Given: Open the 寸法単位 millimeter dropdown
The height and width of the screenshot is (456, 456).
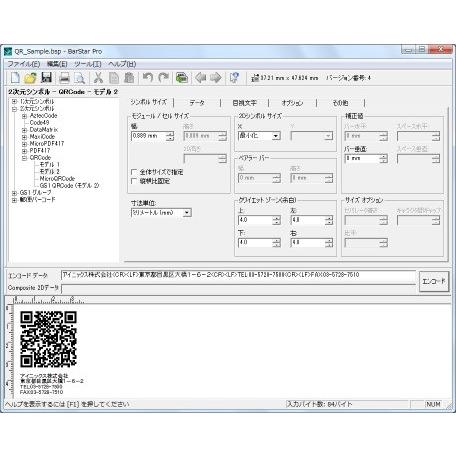Looking at the screenshot, I should pos(187,212).
